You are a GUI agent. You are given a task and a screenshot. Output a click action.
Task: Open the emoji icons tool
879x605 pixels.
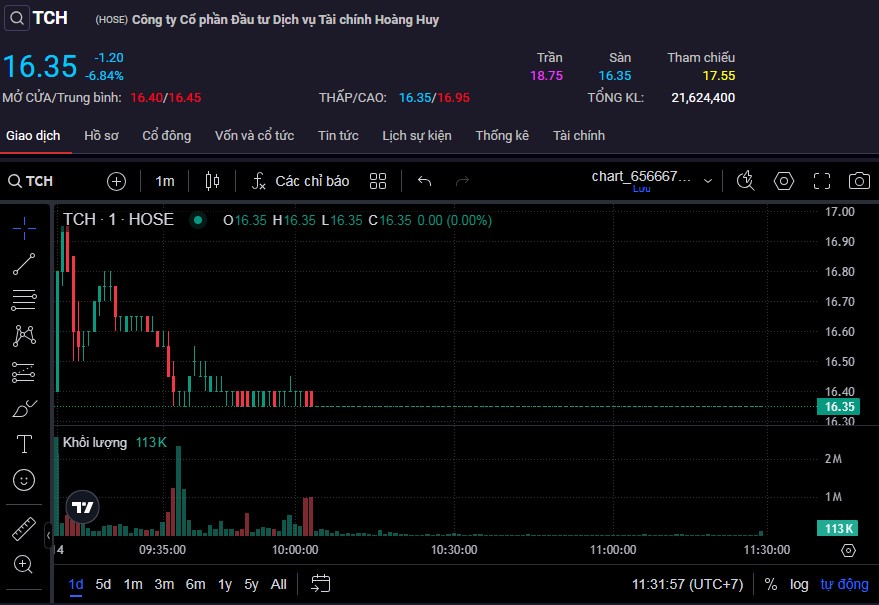pos(24,480)
